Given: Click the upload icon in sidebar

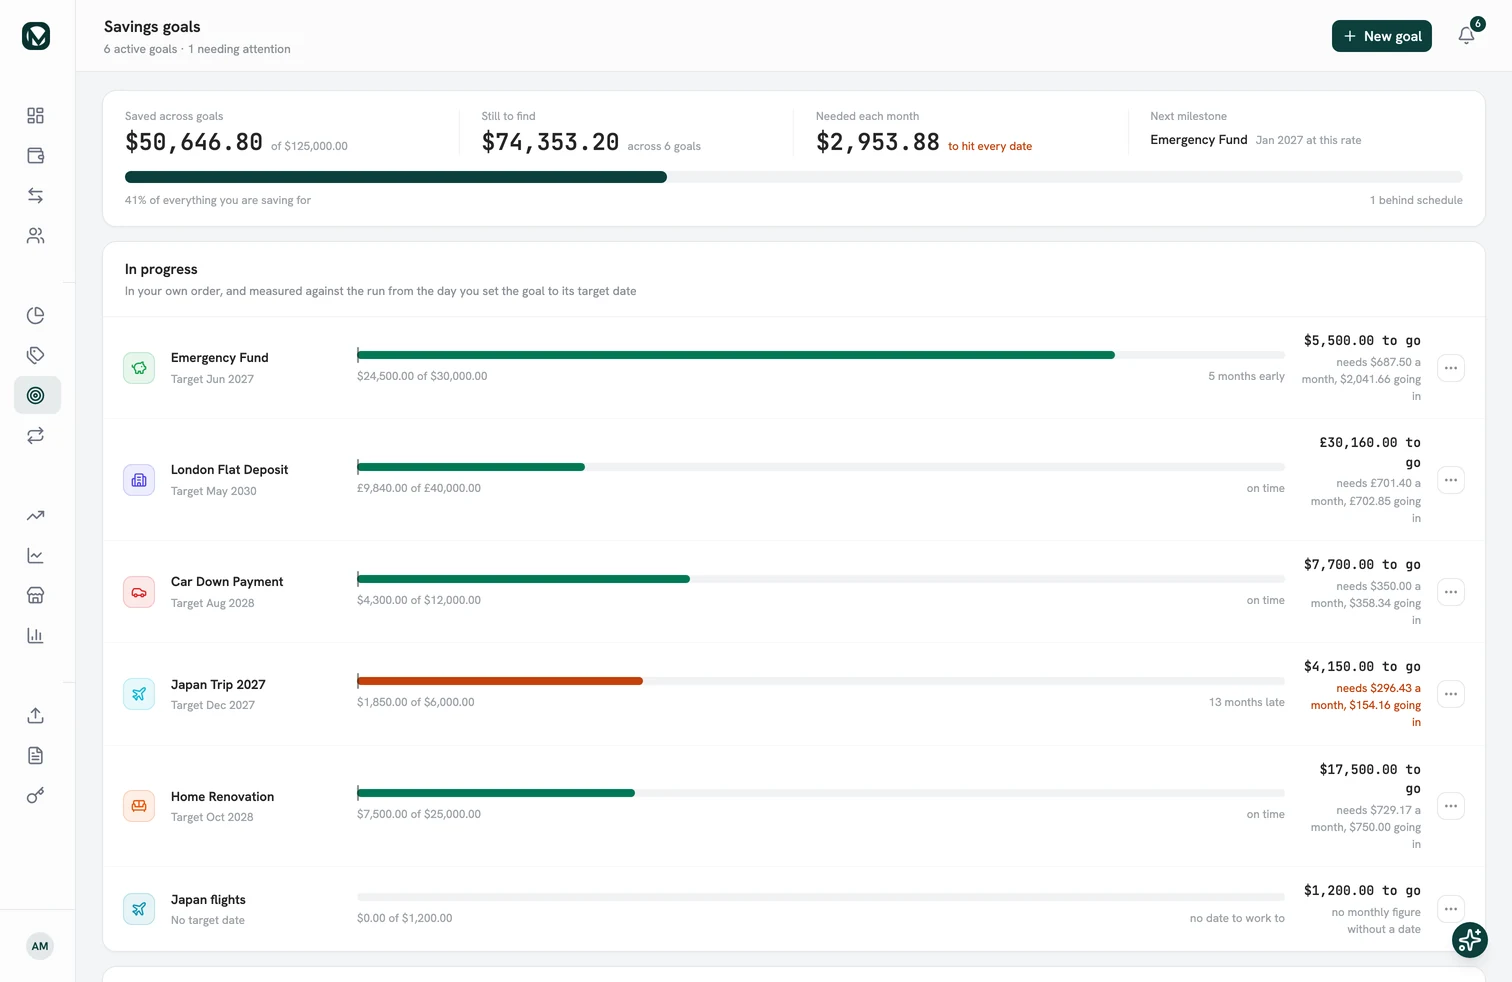Looking at the screenshot, I should point(36,716).
